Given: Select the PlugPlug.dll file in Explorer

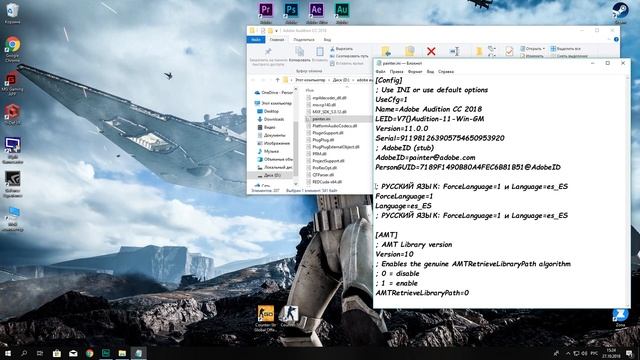Looking at the screenshot, I should [x=320, y=140].
